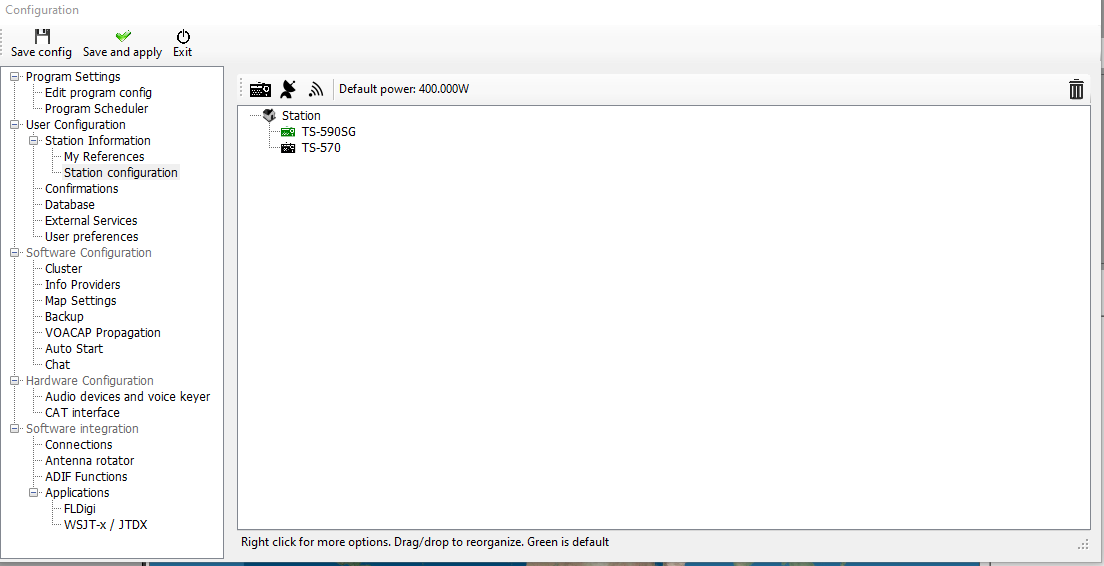Collapse the Software integration node
Viewport: 1104px width, 566px height.
[14, 429]
